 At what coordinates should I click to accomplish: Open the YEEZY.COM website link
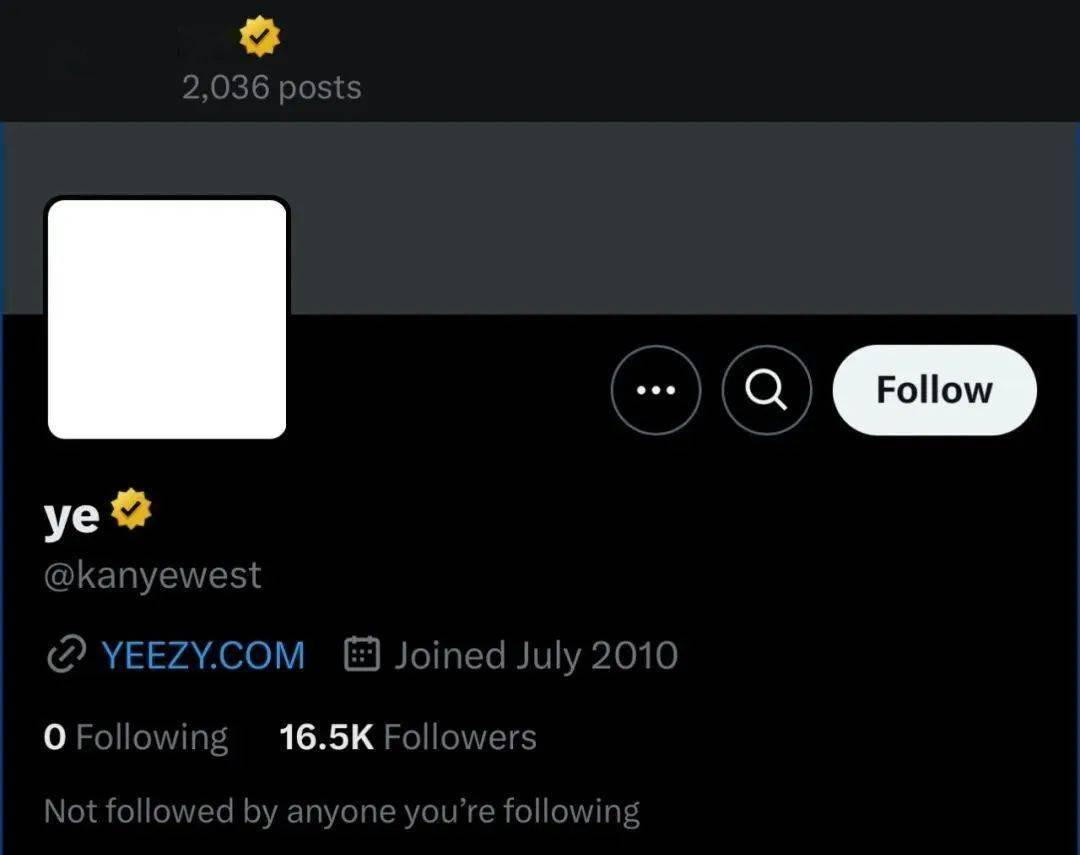203,656
